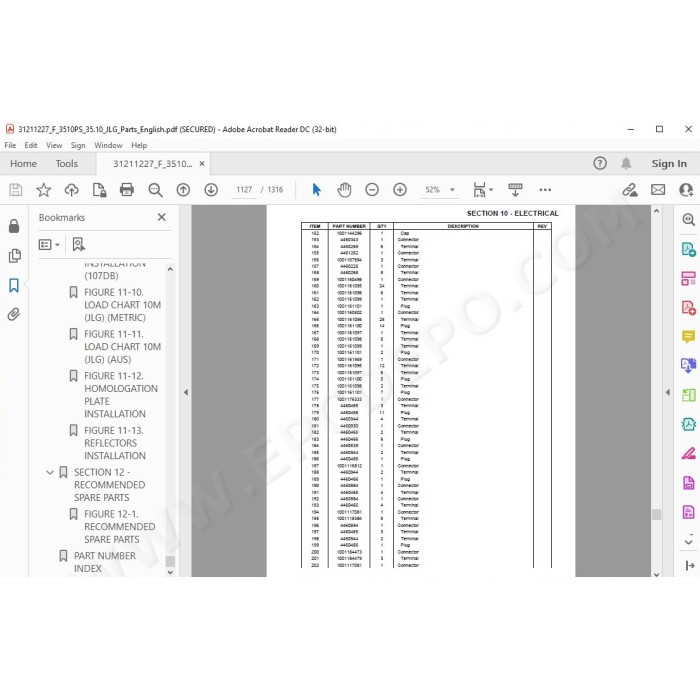Toggle the scrolling mode icon
The width and height of the screenshot is (700, 700).
click(515, 190)
